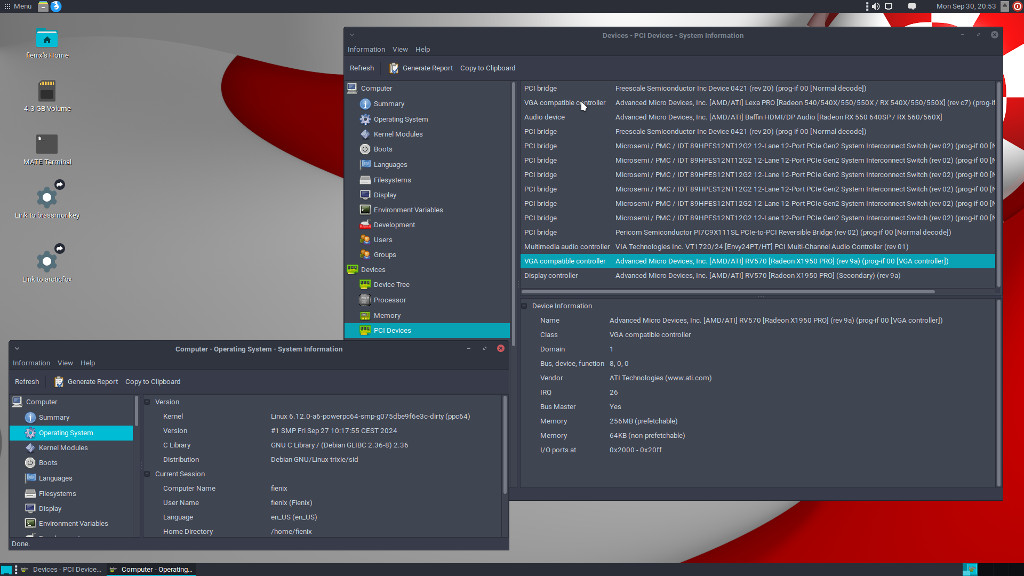Viewport: 1024px width, 576px height.
Task: Click the horizontal scrollbar of PCI device list
Action: 728,292
